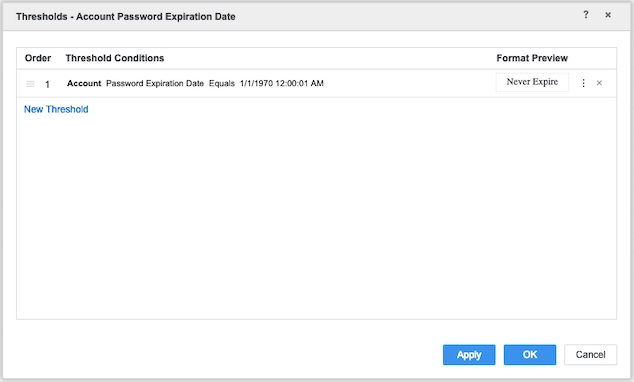Click the Apply button

[x=469, y=355]
